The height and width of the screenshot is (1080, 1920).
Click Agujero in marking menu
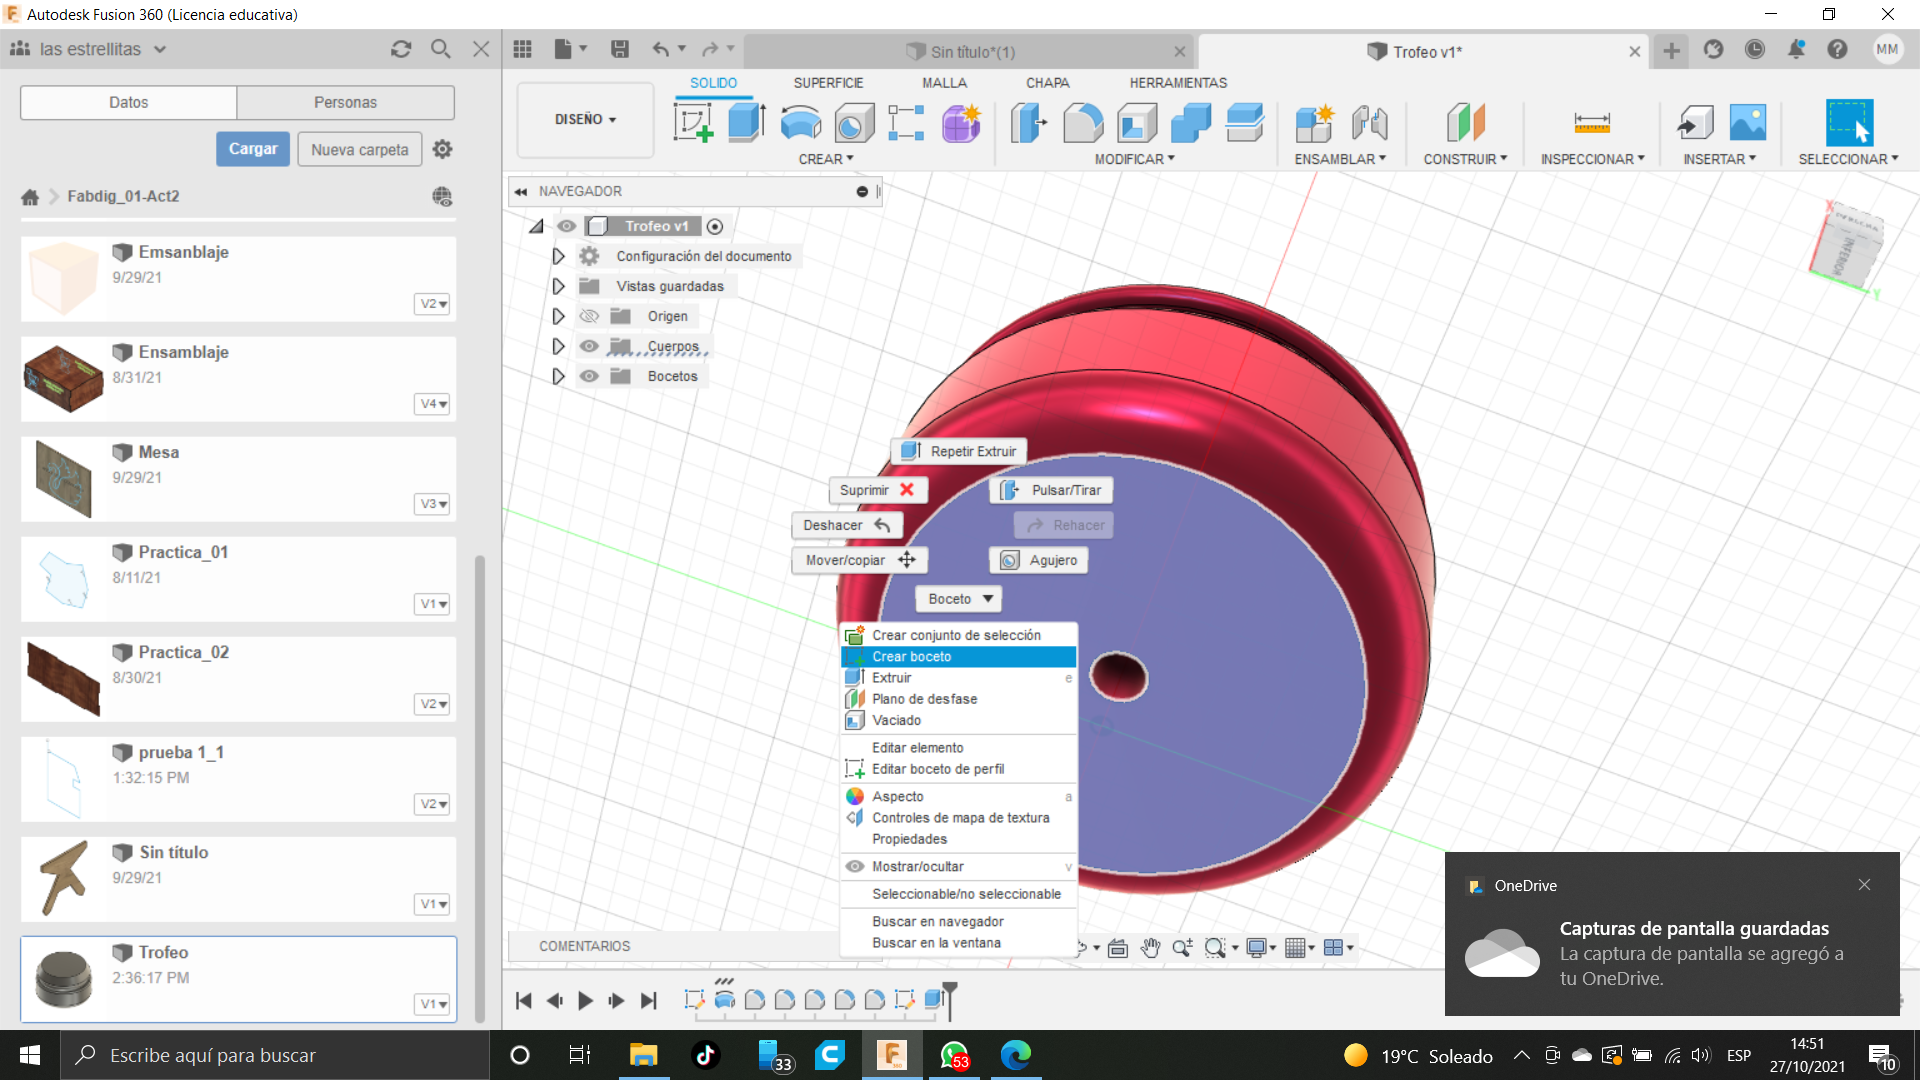1038,560
